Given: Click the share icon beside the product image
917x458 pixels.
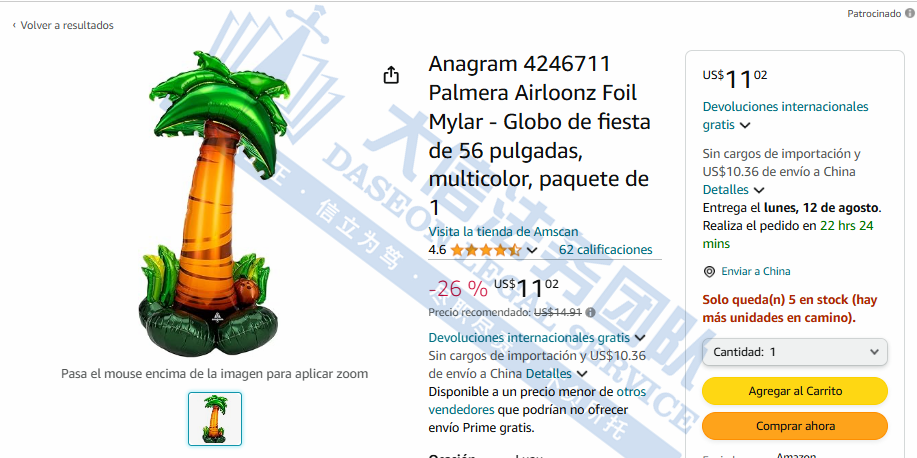Looking at the screenshot, I should click(x=391, y=74).
